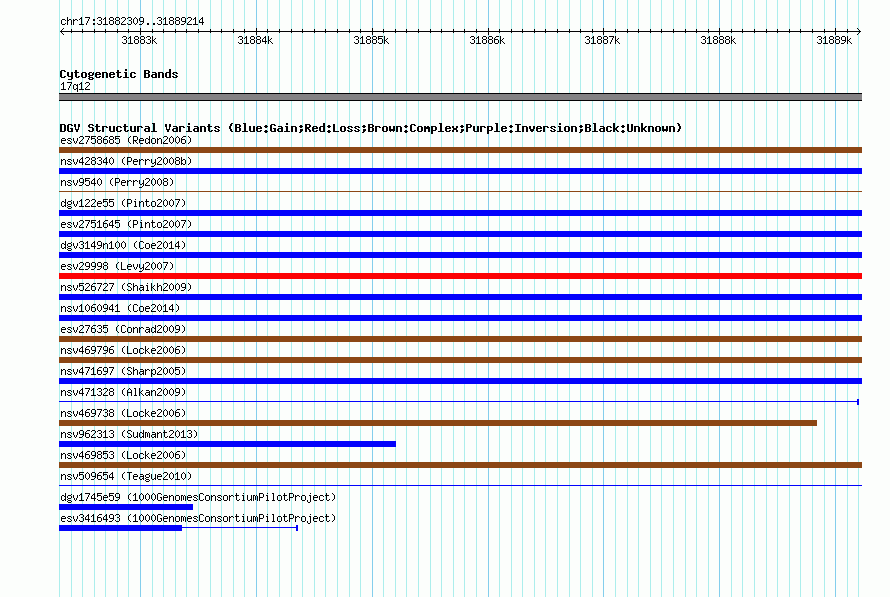Click the DGV Structural Variants track title
The width and height of the screenshot is (890, 597).
pyautogui.click(x=371, y=128)
